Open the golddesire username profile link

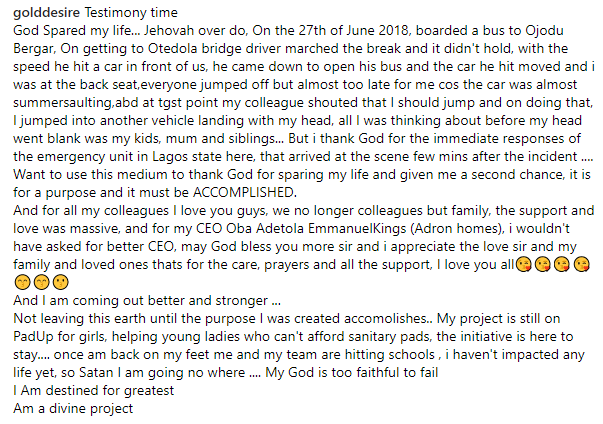pos(47,12)
